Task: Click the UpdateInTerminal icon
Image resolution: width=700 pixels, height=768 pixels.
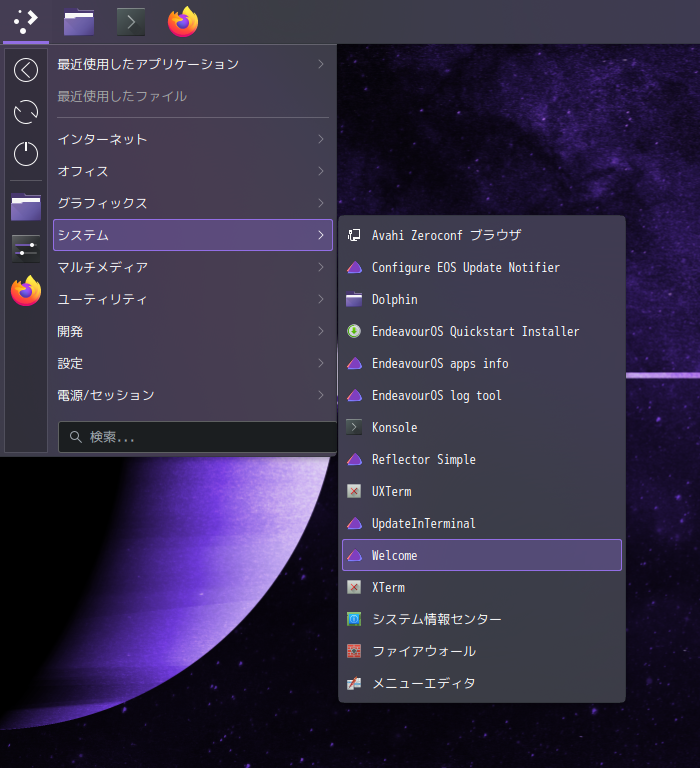Action: pos(354,523)
